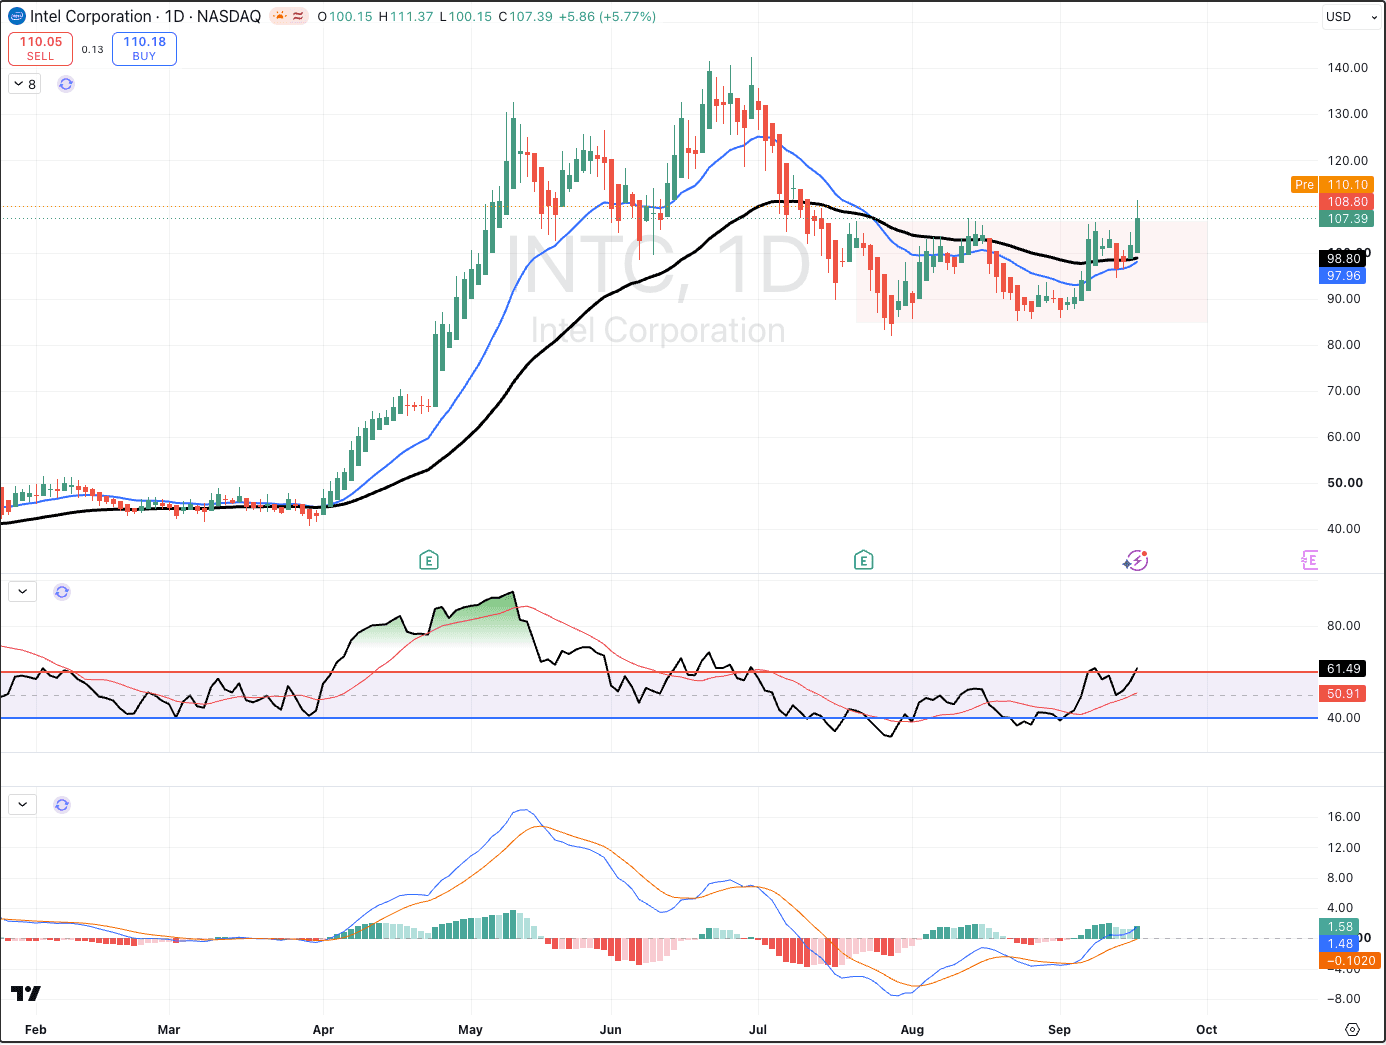Image resolution: width=1386 pixels, height=1045 pixels.
Task: Open chart settings gear icon
Action: click(1352, 1029)
